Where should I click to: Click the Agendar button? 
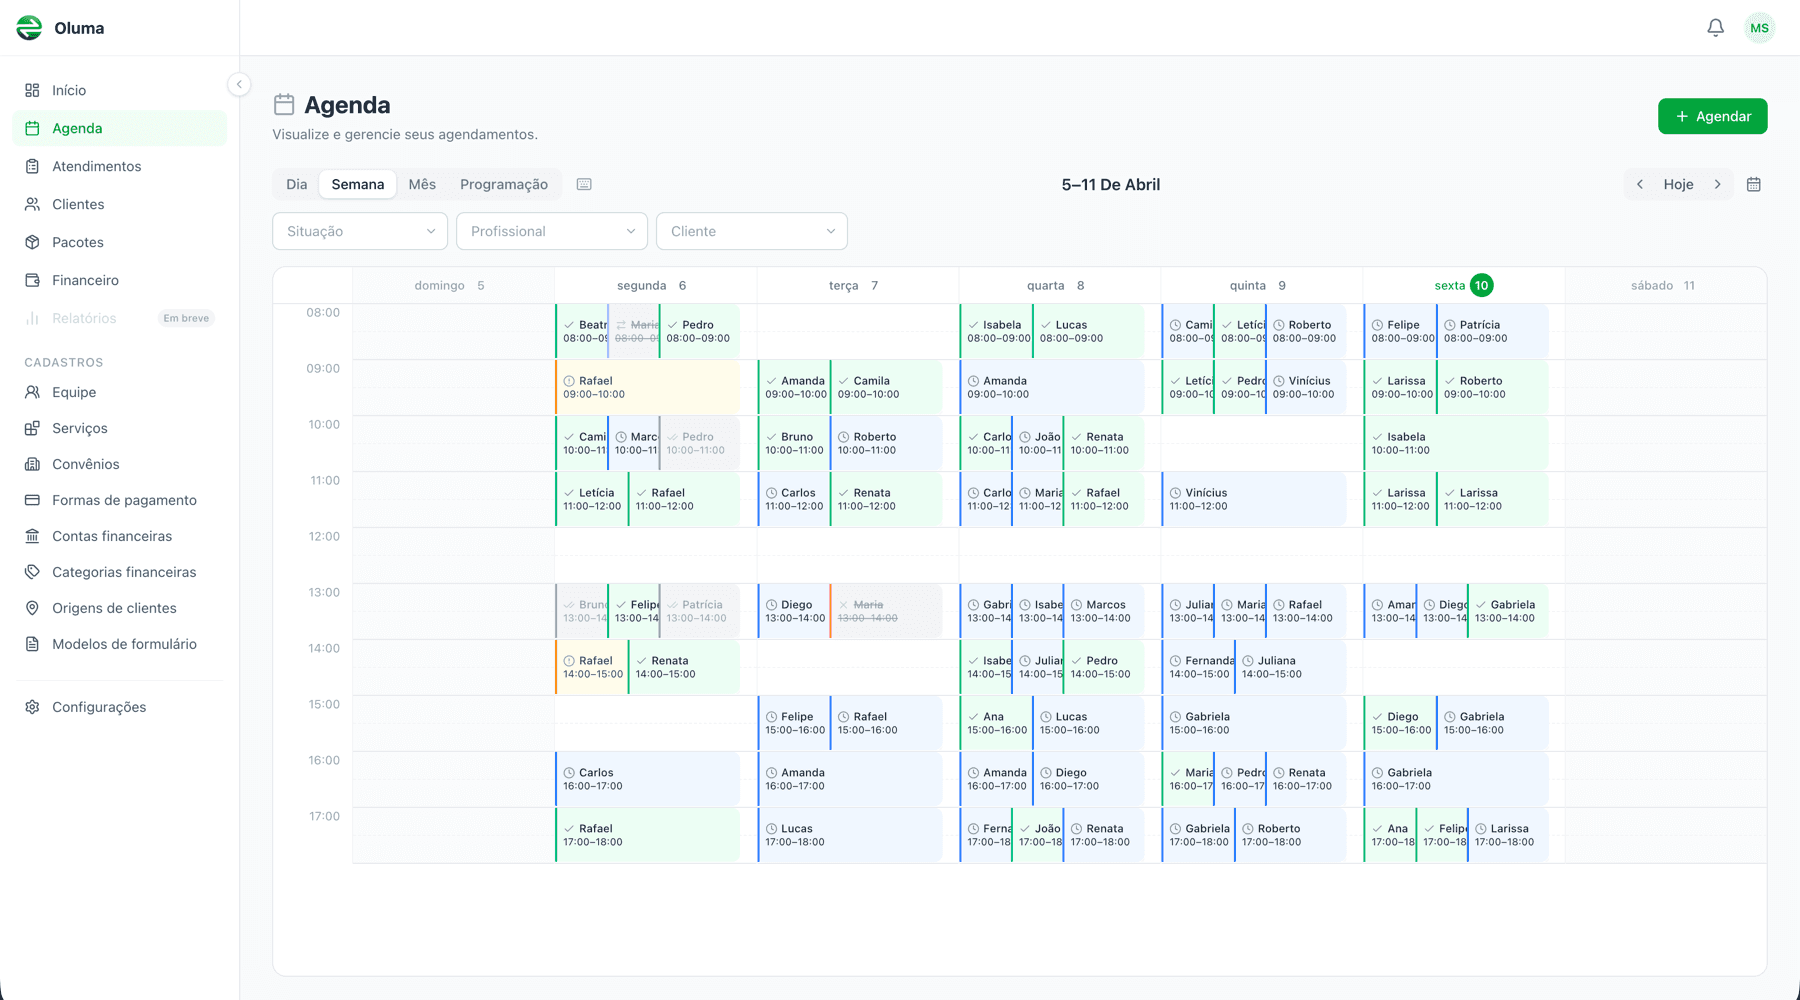pyautogui.click(x=1712, y=116)
